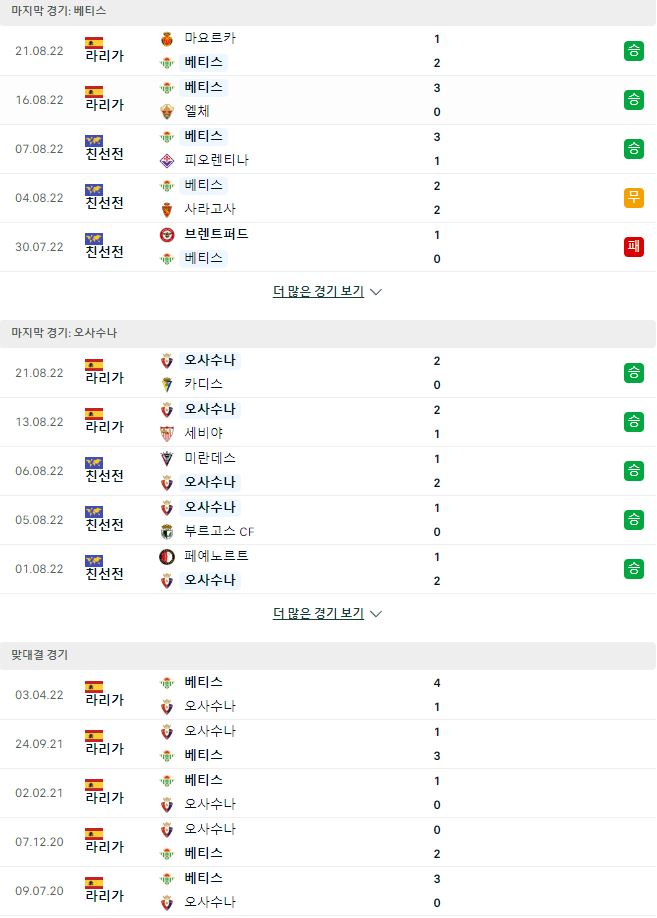This screenshot has width=657, height=918.
Task: Select the 피오렌티나 team name
Action: [216, 160]
